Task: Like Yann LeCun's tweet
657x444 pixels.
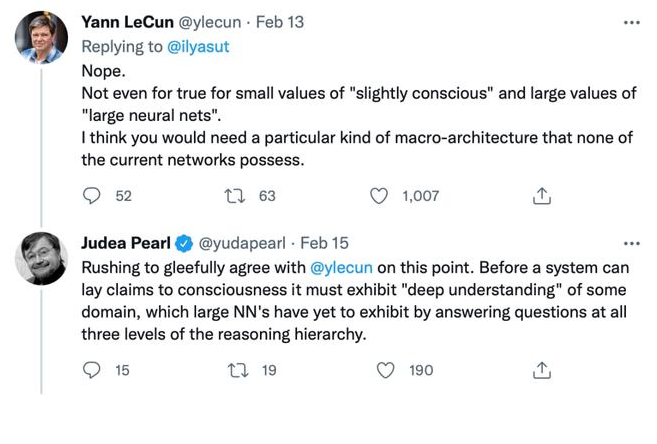Action: 379,197
